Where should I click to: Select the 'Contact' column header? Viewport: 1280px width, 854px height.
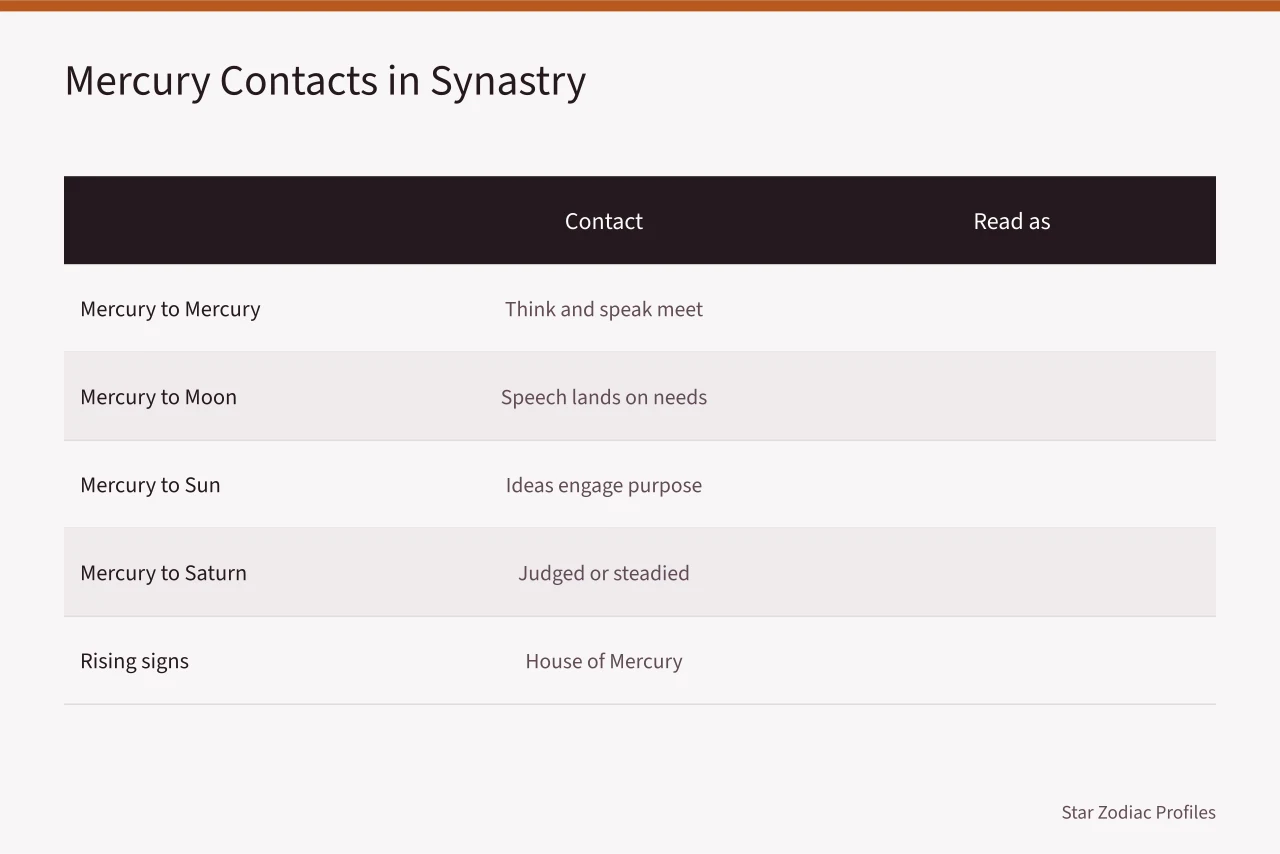pyautogui.click(x=604, y=221)
